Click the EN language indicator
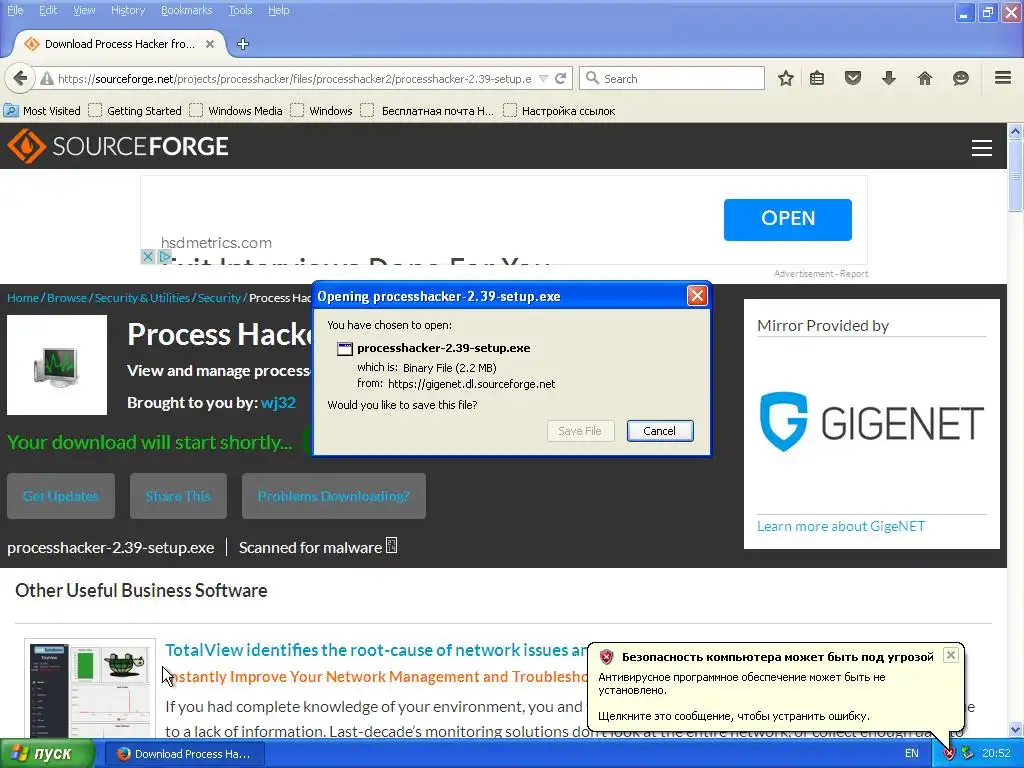Screen dimensions: 1024x768 coord(912,754)
